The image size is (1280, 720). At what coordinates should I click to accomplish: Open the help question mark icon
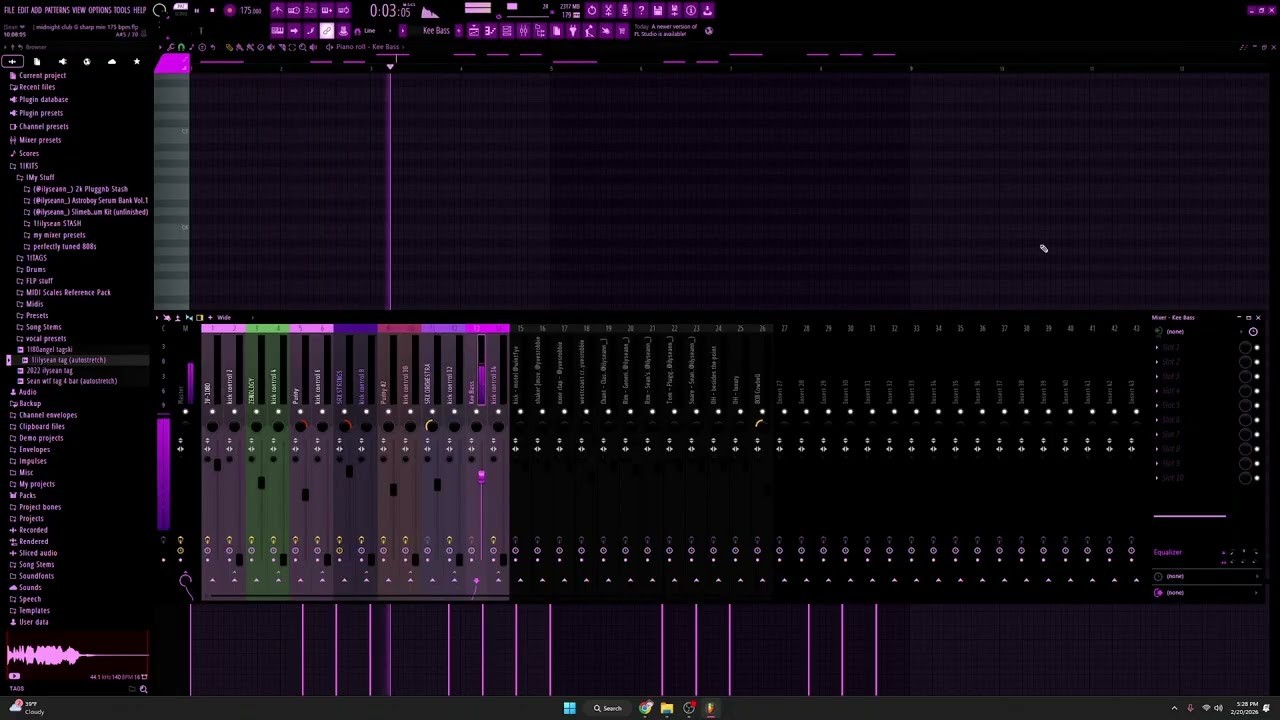pyautogui.click(x=641, y=11)
